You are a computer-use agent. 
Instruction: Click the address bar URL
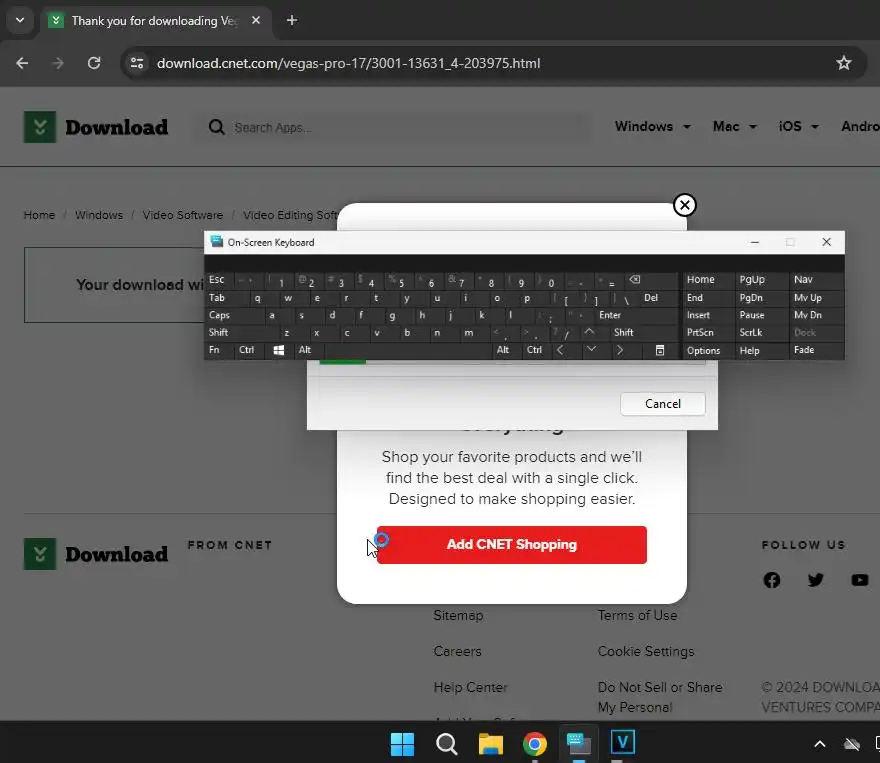click(x=348, y=63)
